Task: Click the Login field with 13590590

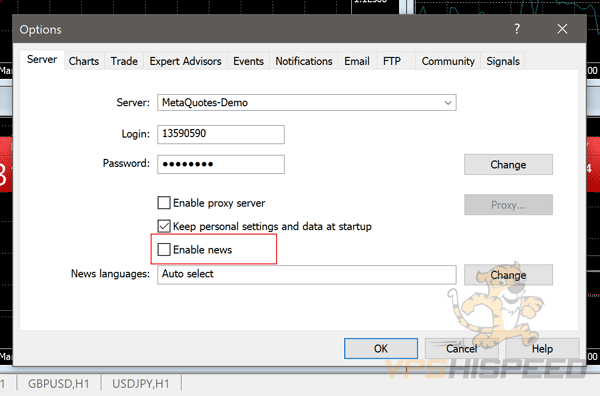Action: pyautogui.click(x=221, y=134)
